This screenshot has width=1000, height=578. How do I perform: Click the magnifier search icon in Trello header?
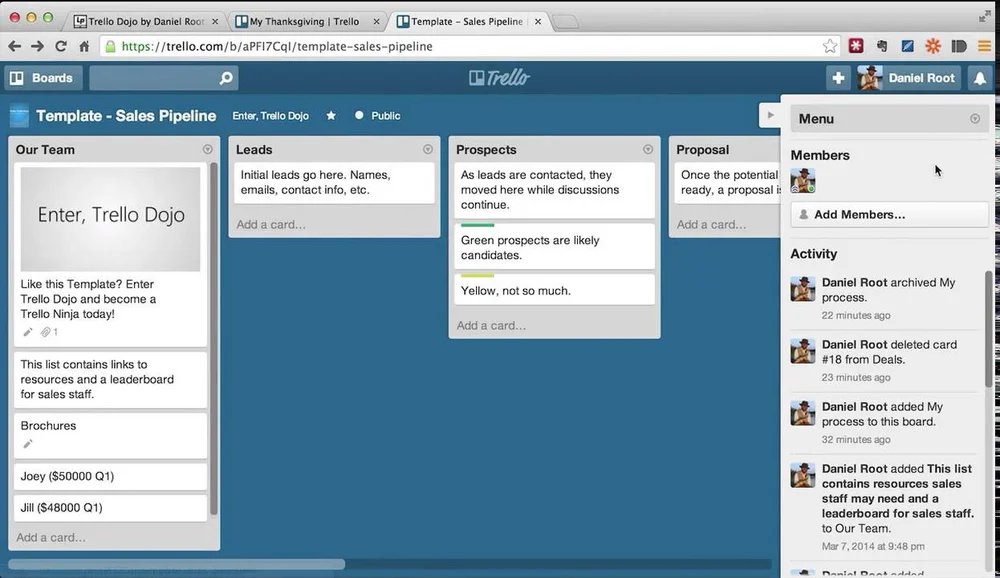(226, 78)
